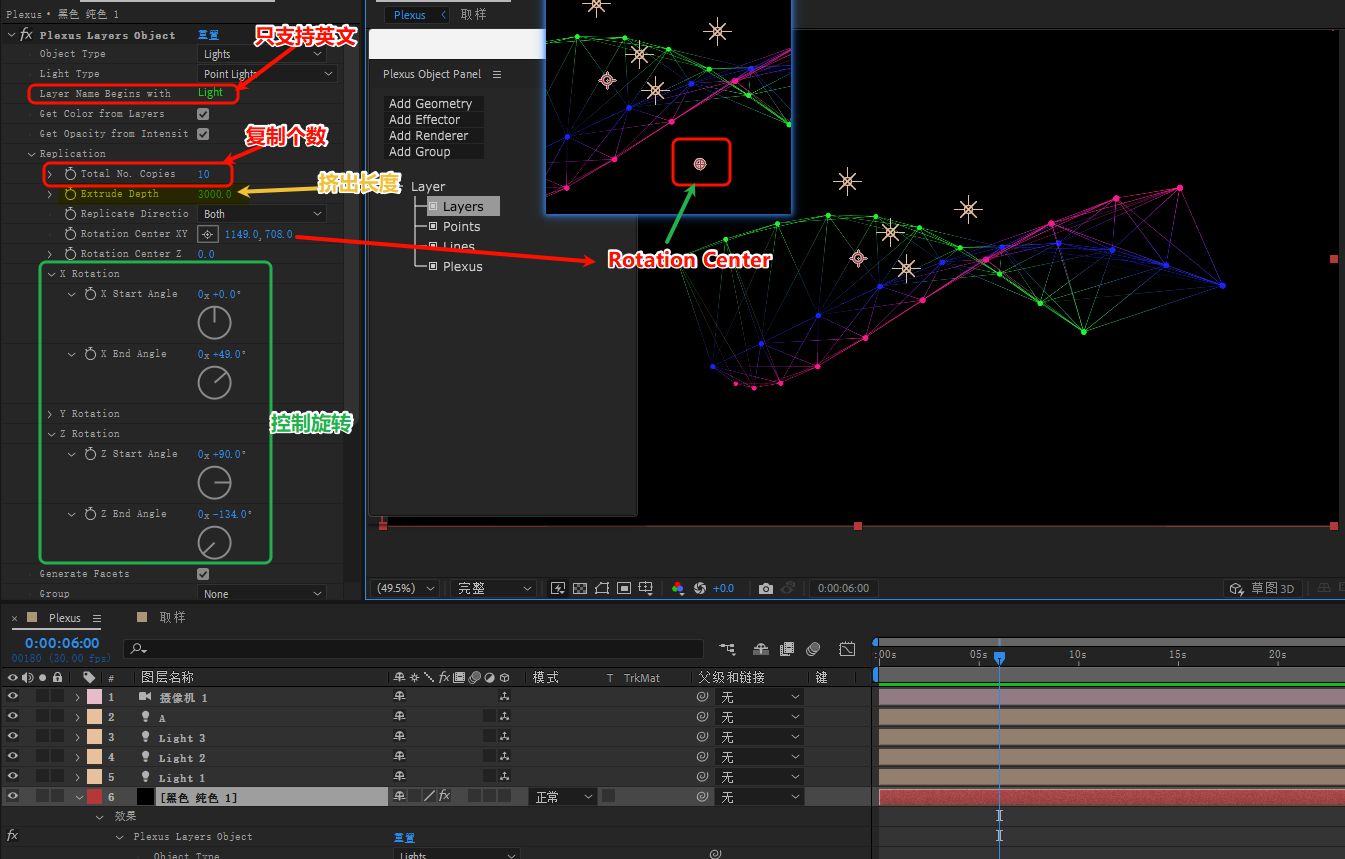Image resolution: width=1345 pixels, height=859 pixels.
Task: Hide the 黑色 纯色 1 solid layer
Action: coord(13,797)
